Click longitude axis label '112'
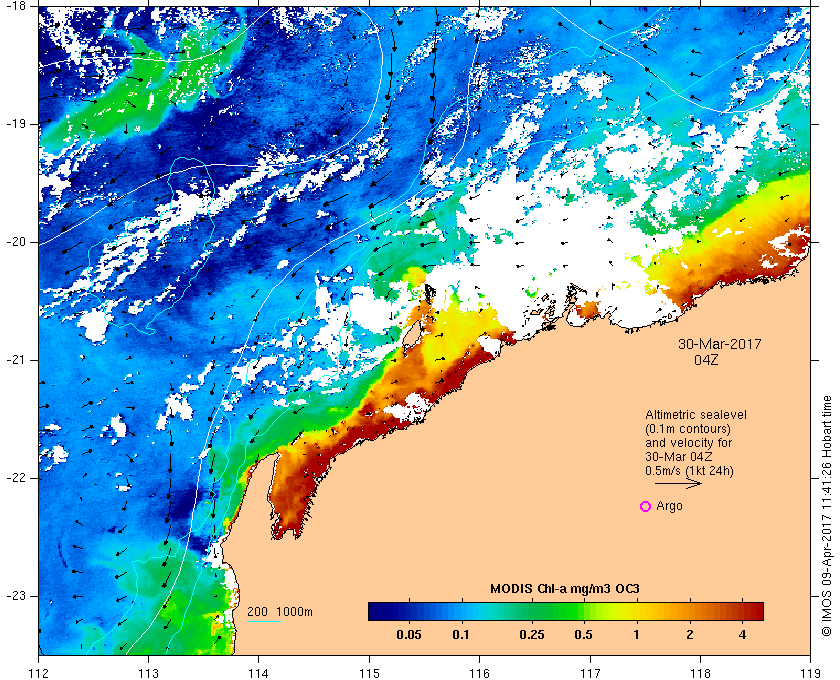Viewport: 840px width, 680px height. [x=39, y=673]
